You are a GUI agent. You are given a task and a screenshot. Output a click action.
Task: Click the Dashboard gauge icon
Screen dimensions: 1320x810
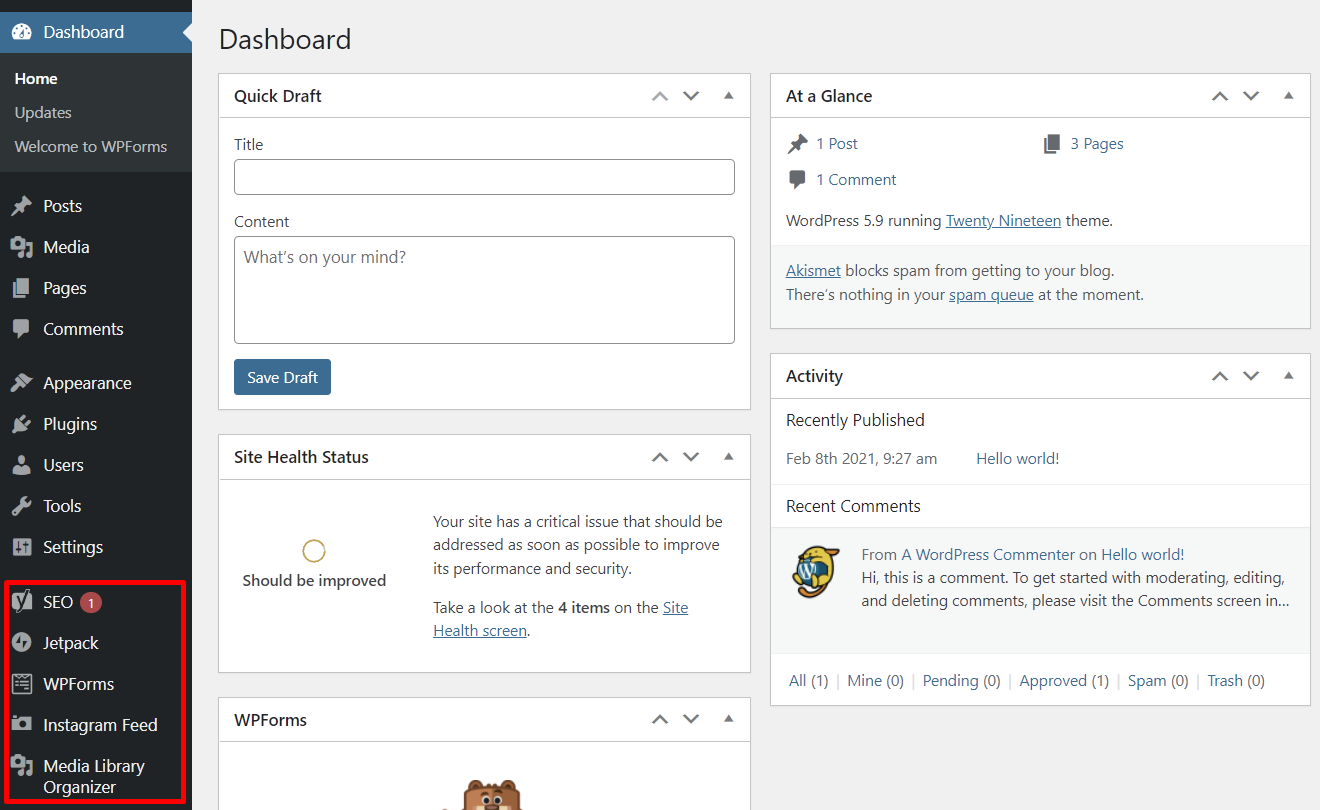(21, 32)
